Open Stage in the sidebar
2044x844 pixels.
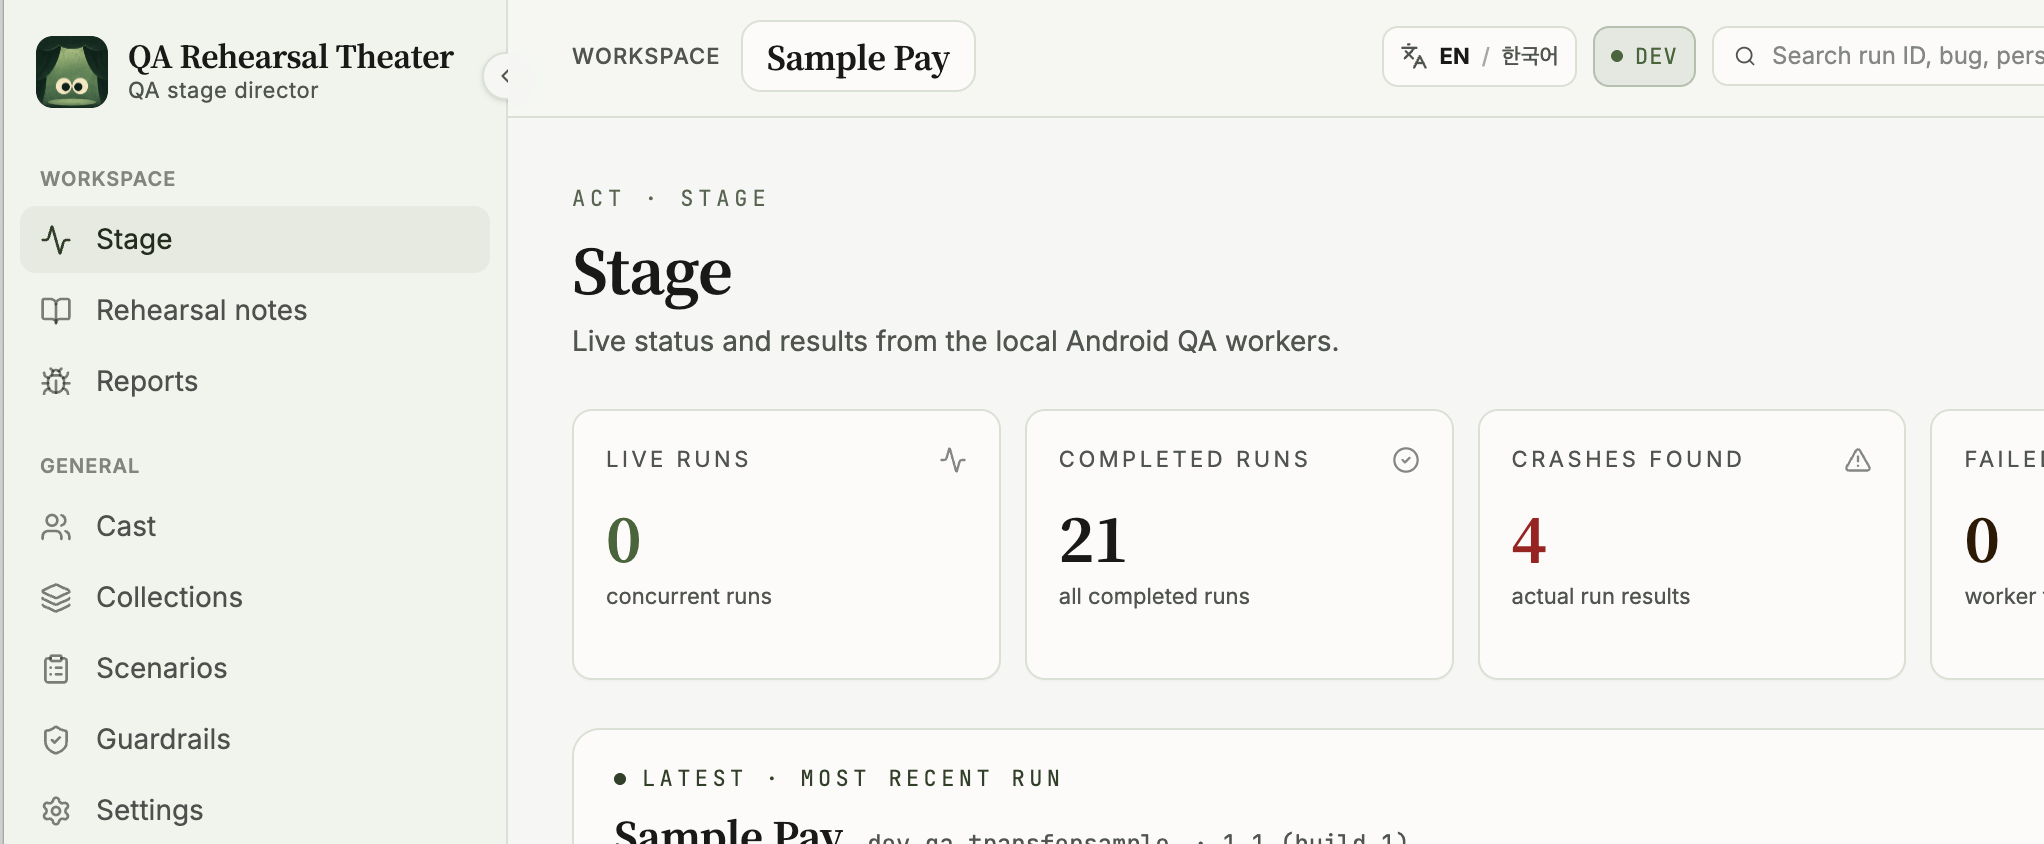coord(255,239)
